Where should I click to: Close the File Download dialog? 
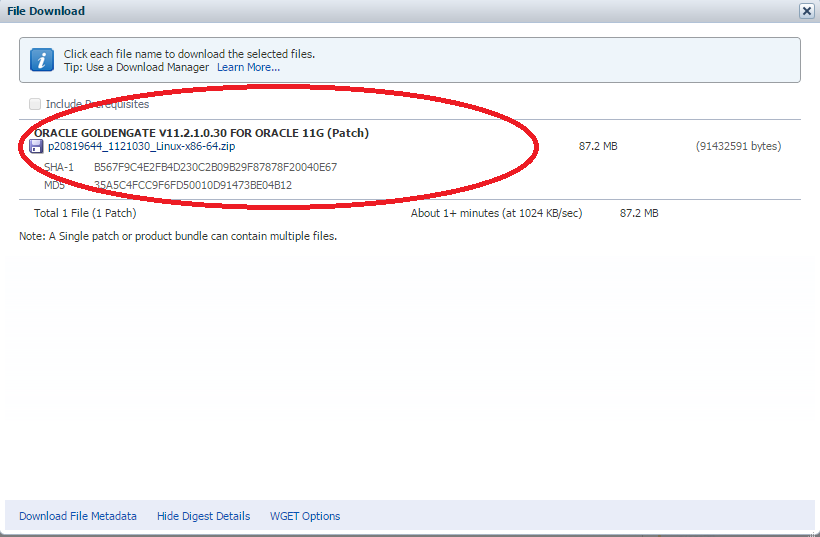(806, 11)
